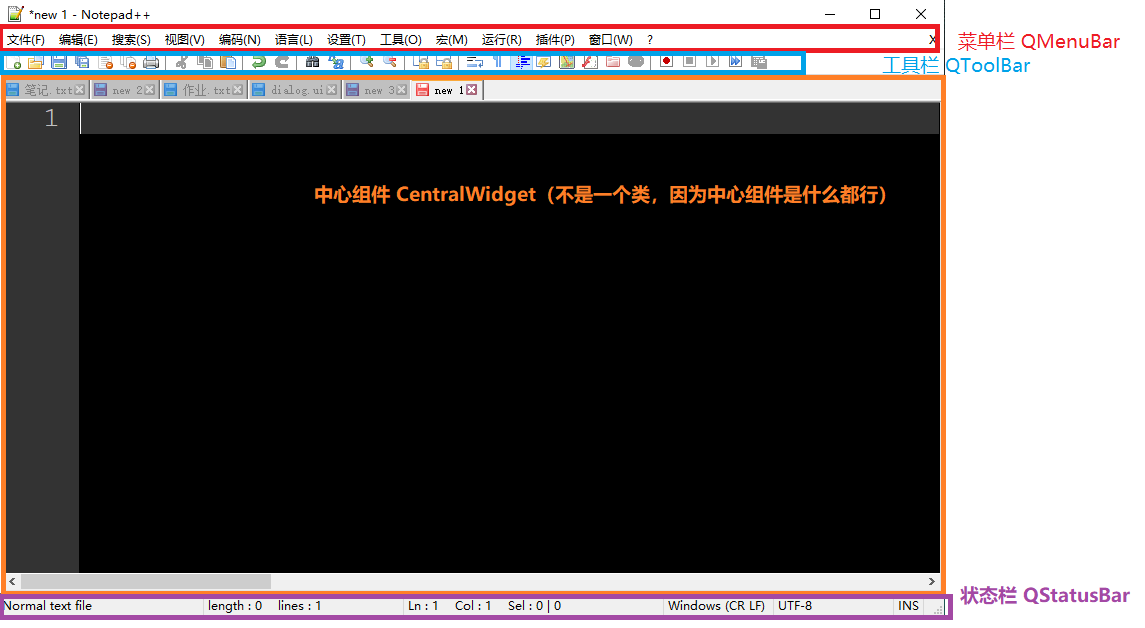Open the Replace dialog toolbar icon
Viewport: 1145px width, 628px height.
(x=336, y=63)
